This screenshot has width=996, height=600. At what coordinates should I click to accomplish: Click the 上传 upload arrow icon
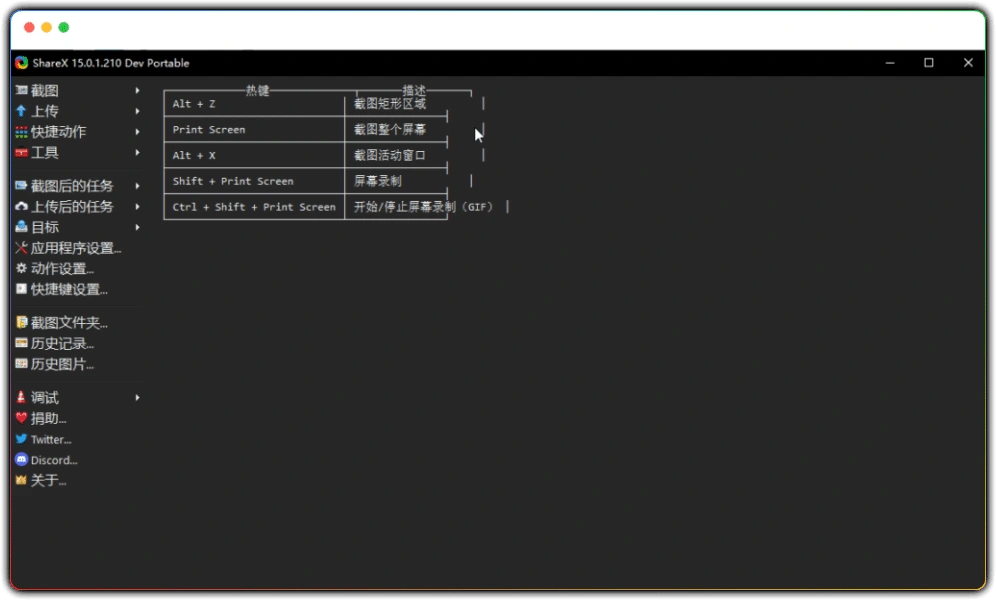[x=21, y=111]
